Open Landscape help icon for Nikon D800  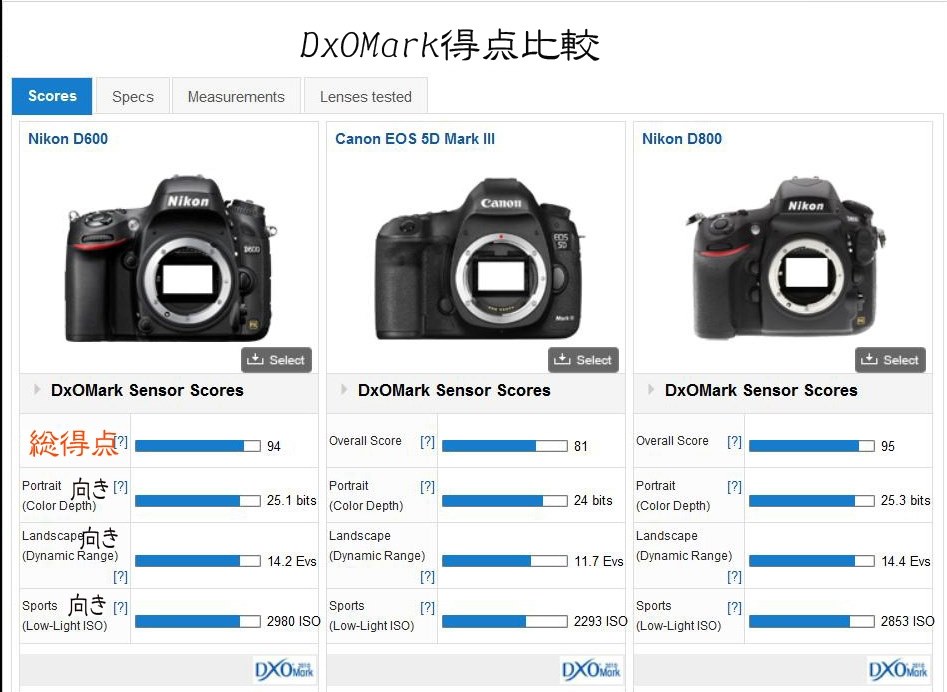point(734,577)
